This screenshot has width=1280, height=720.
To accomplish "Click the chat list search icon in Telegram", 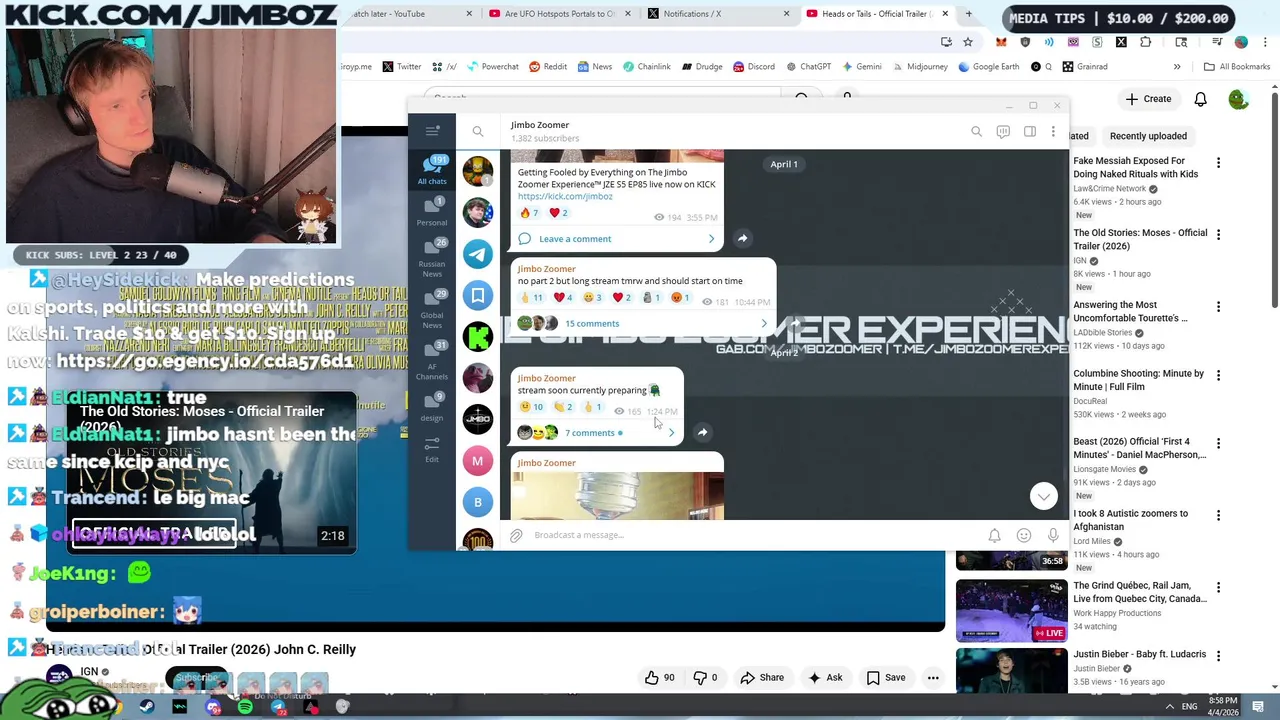I will [x=478, y=131].
